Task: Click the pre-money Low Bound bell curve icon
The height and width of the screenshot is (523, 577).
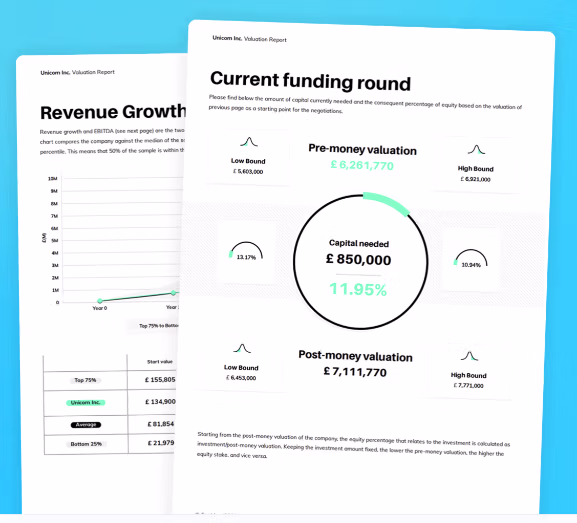Action: coord(249,142)
